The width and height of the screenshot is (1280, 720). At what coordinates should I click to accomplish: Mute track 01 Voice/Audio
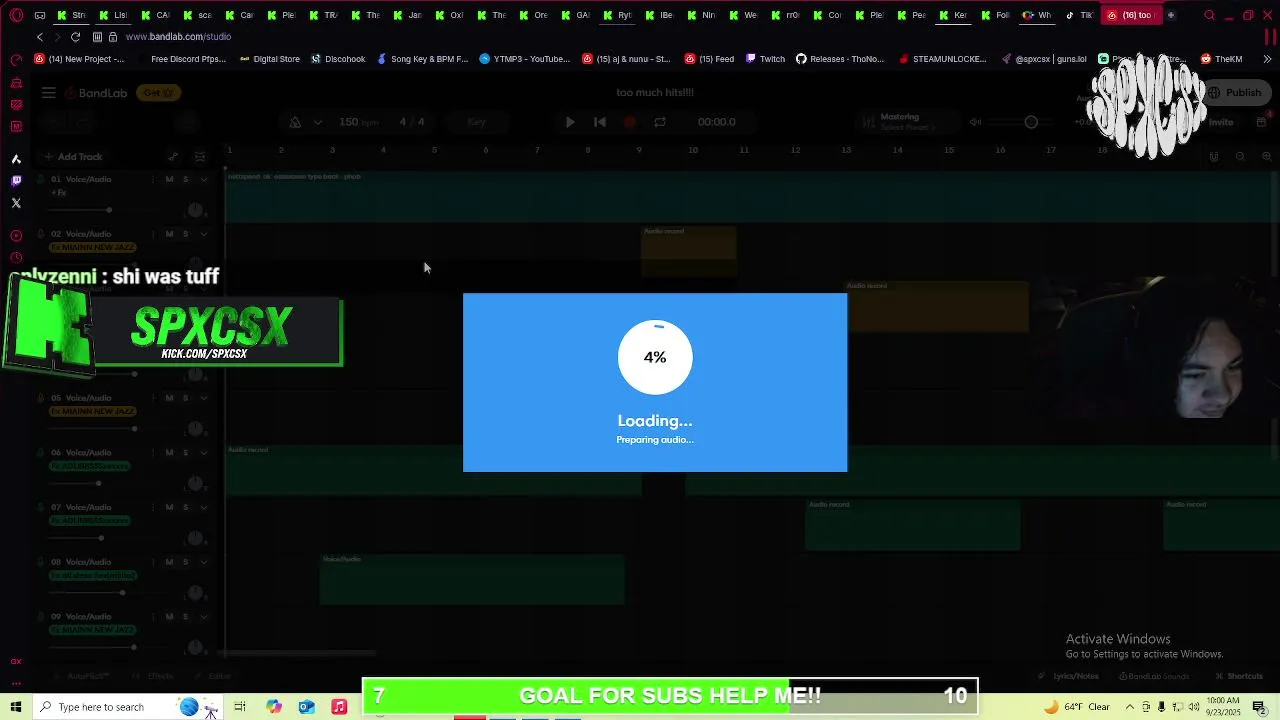coord(169,180)
